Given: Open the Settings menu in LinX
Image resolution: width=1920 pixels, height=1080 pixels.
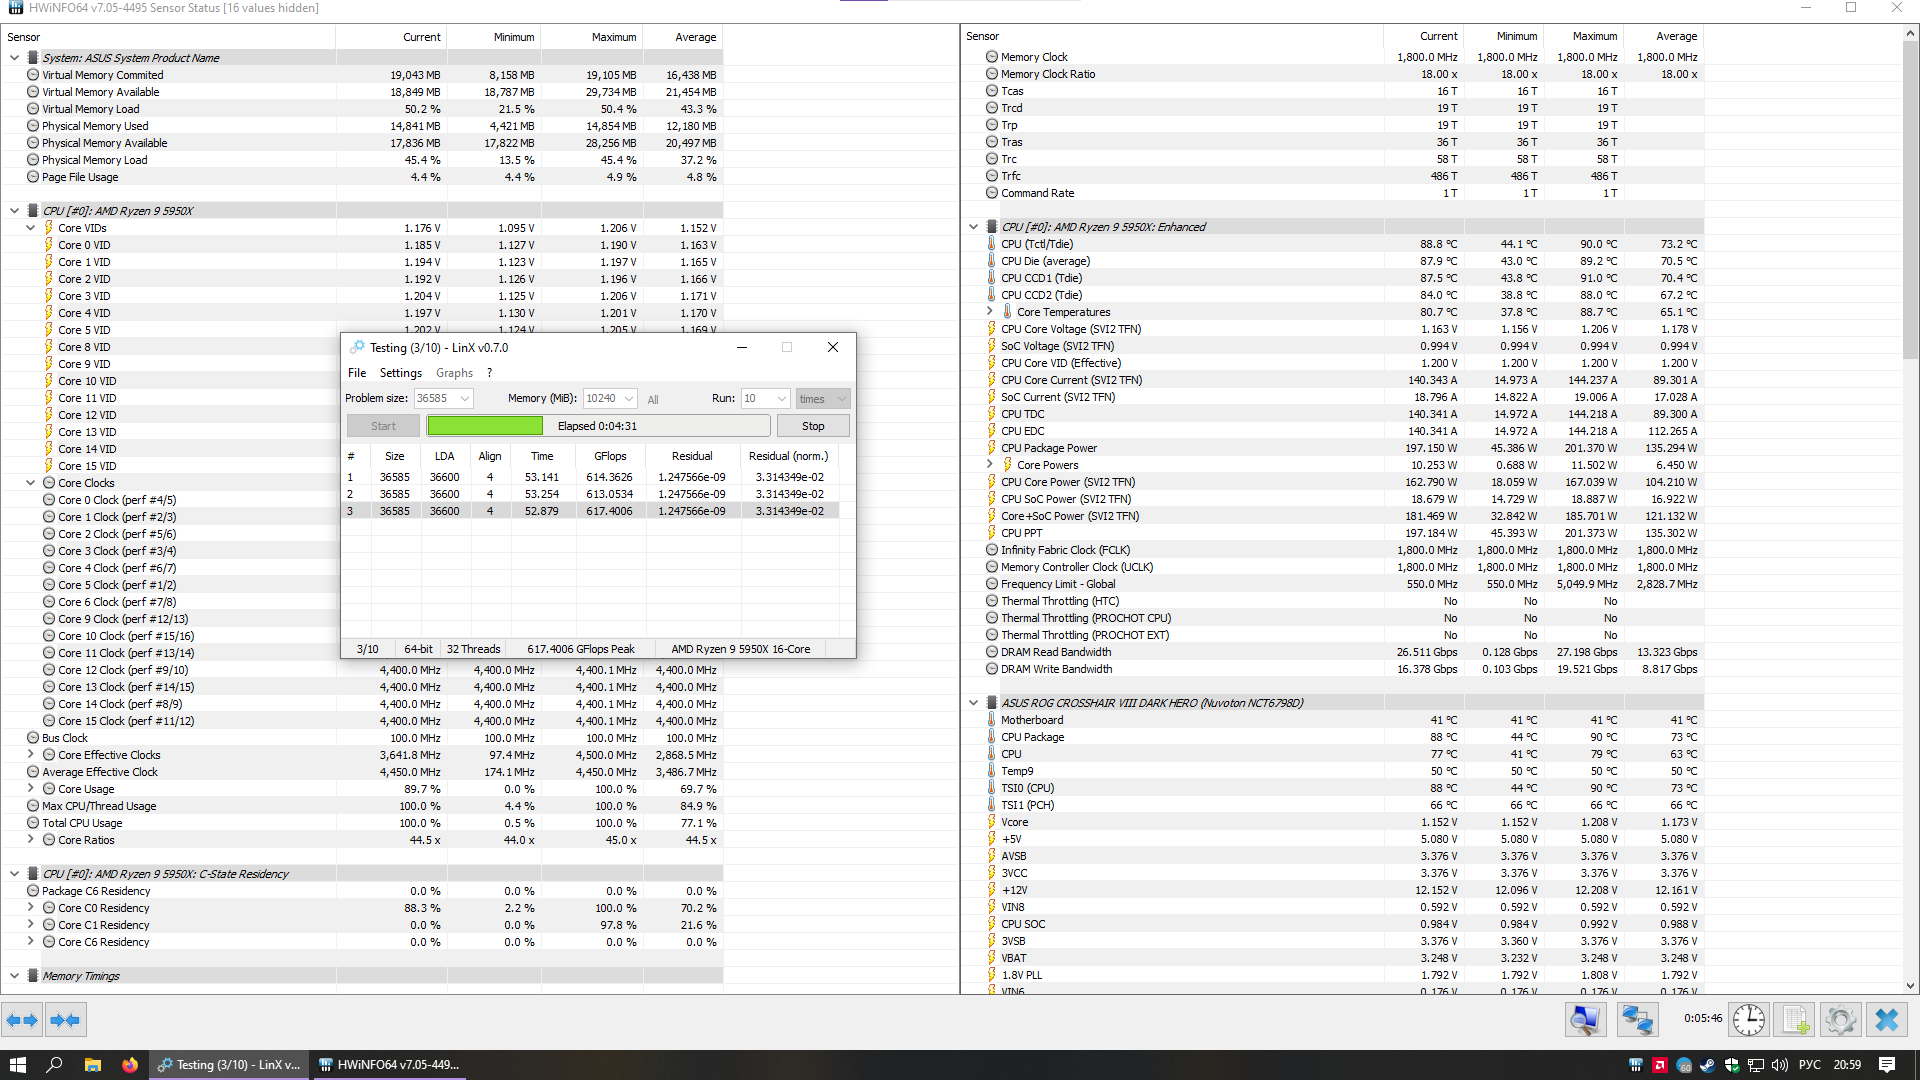Looking at the screenshot, I should (400, 373).
